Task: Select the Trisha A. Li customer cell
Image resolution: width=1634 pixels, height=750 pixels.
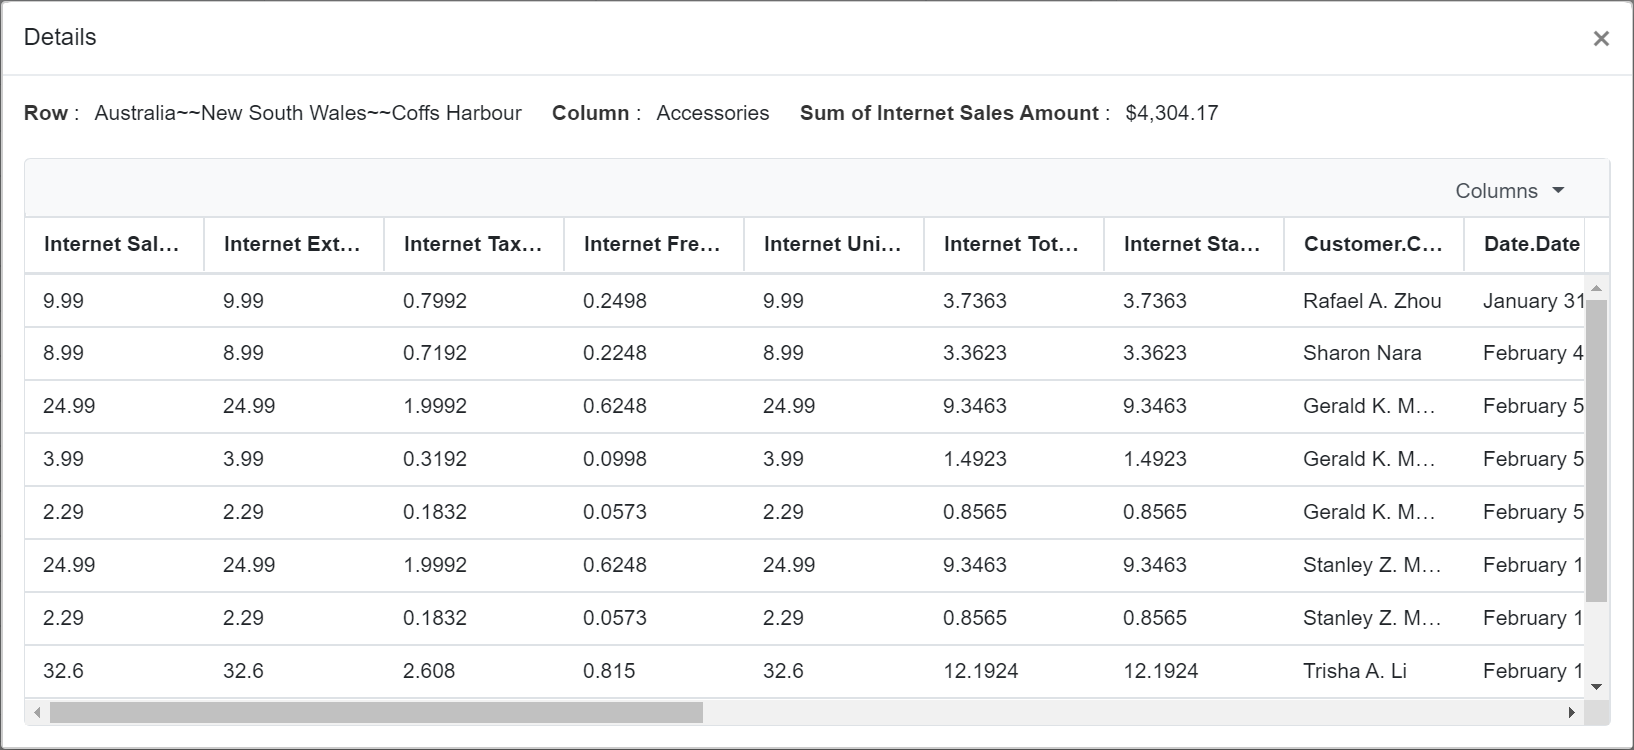Action: (1374, 671)
